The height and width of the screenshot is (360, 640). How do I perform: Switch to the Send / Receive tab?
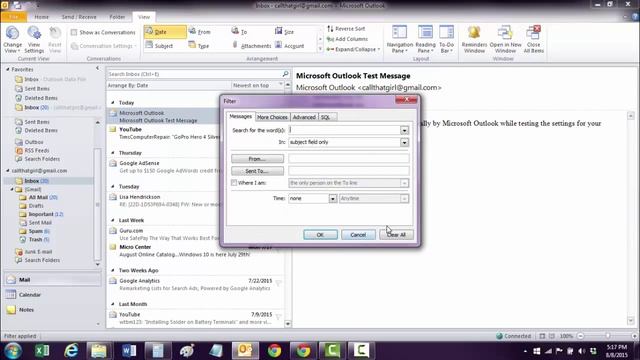[79, 17]
